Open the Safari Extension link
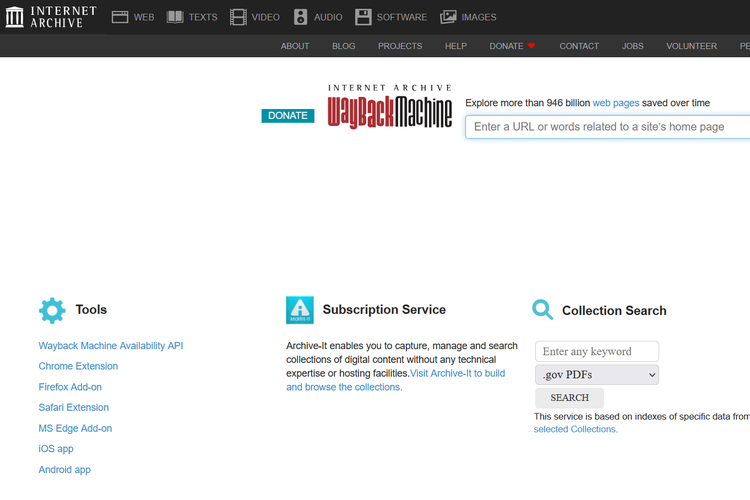The image size is (750, 500). coord(73,407)
